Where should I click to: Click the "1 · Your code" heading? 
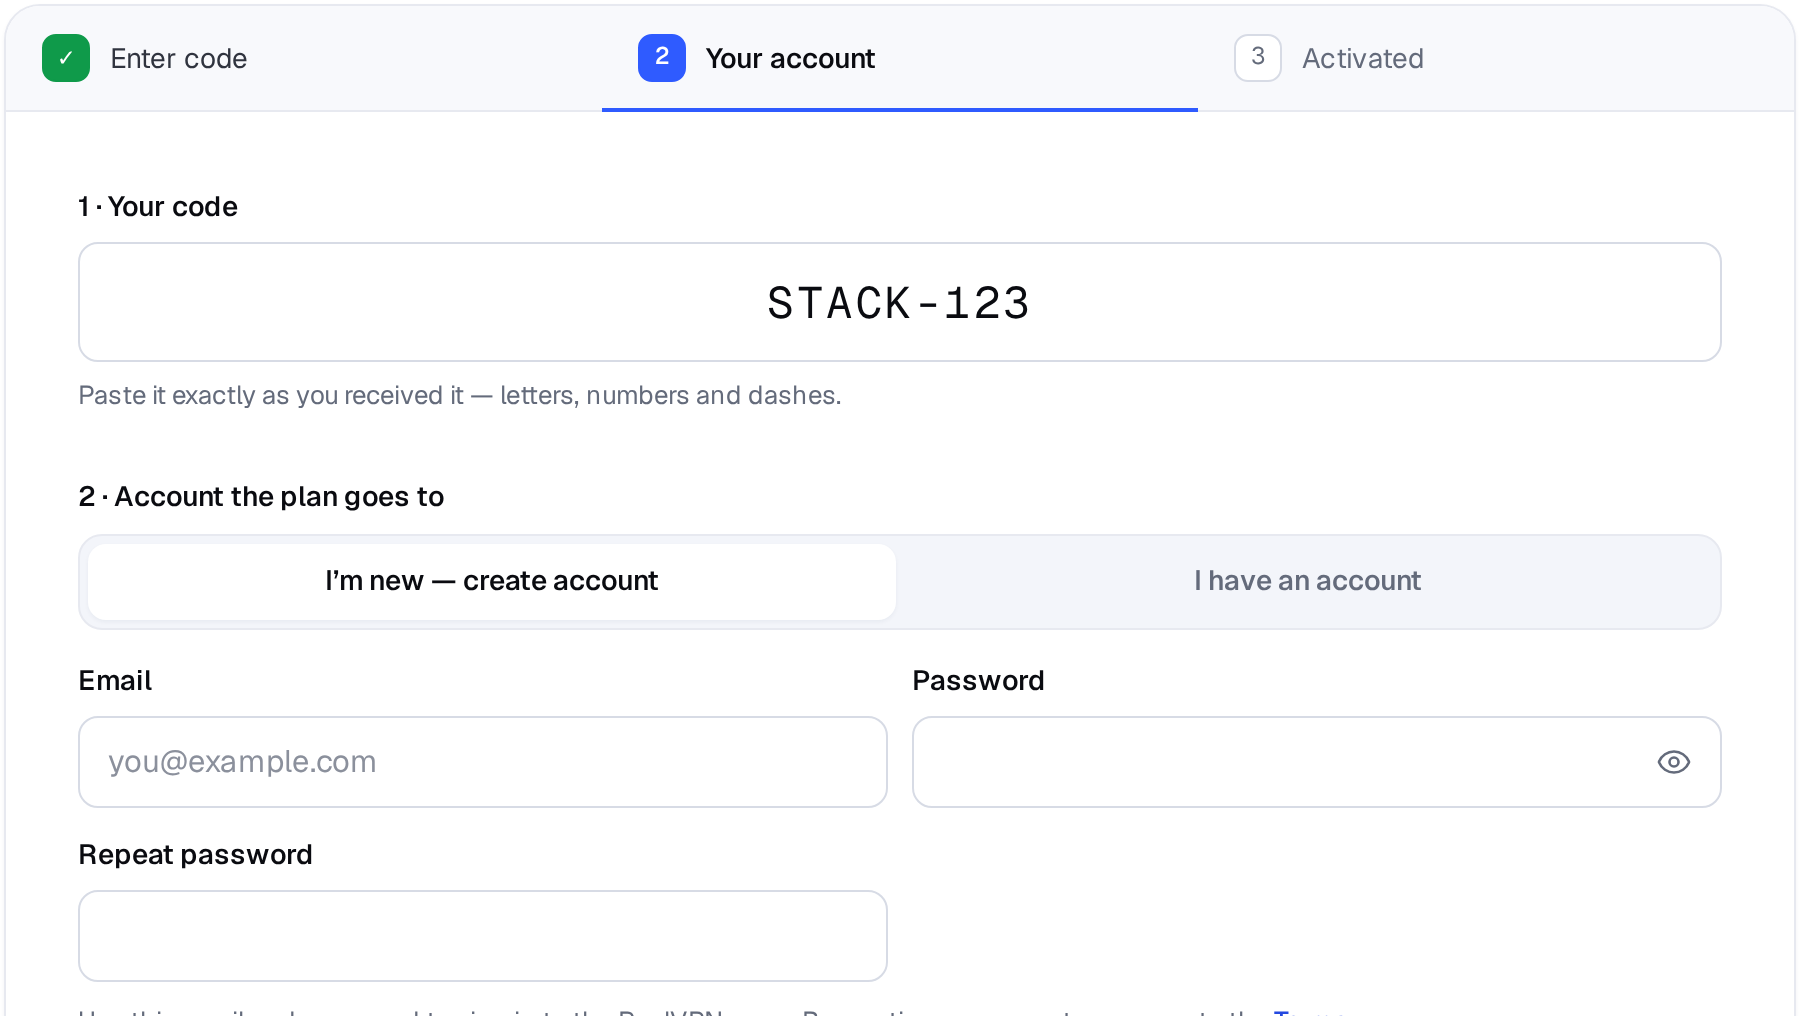158,206
